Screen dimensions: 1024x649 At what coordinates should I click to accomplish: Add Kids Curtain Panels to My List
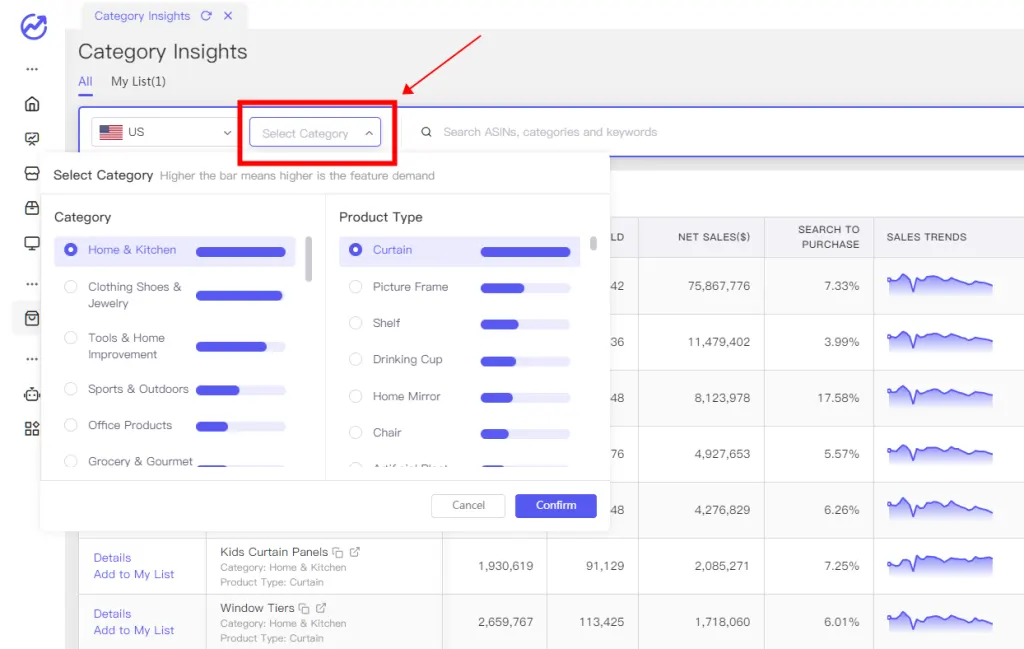[134, 574]
